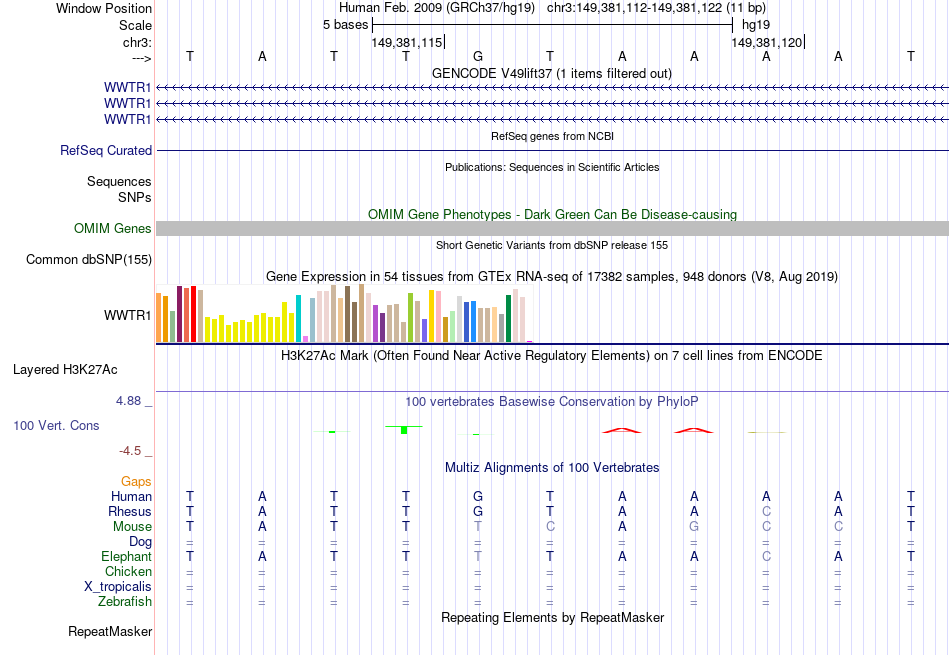Click the 149,381,120 position marker

767,42
